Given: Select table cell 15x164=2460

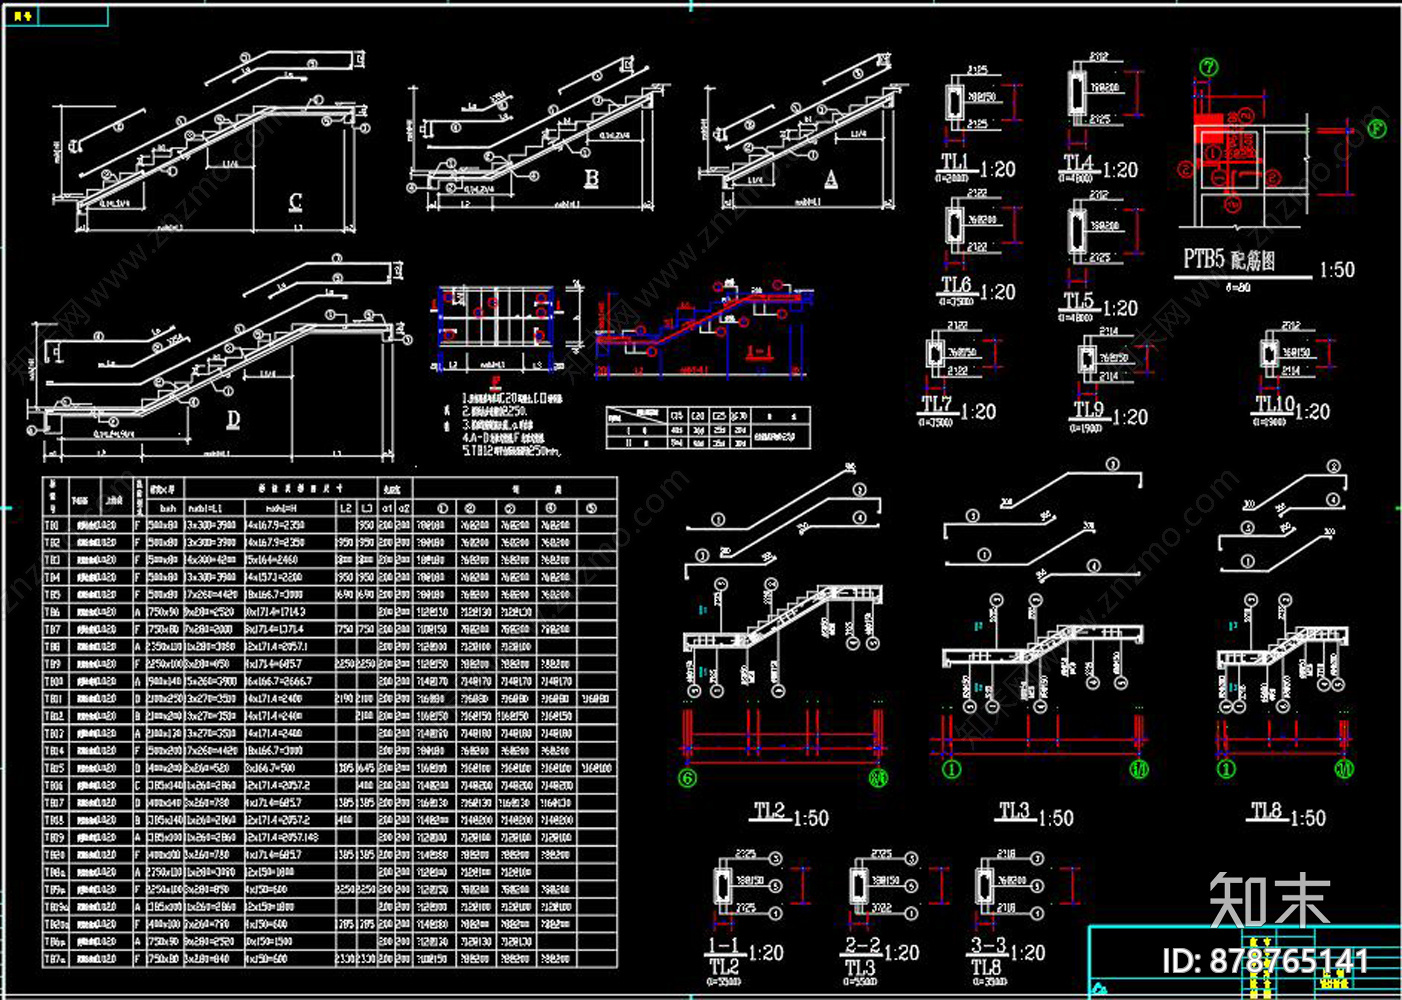Looking at the screenshot, I should 273,560.
